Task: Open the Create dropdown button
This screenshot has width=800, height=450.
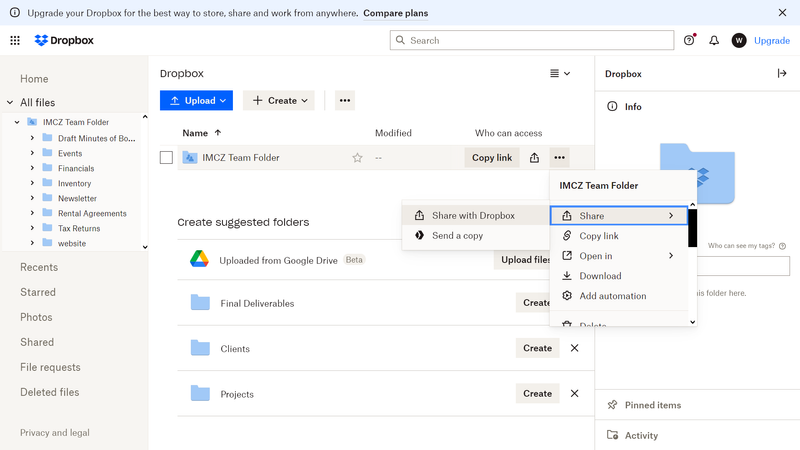Action: 279,100
